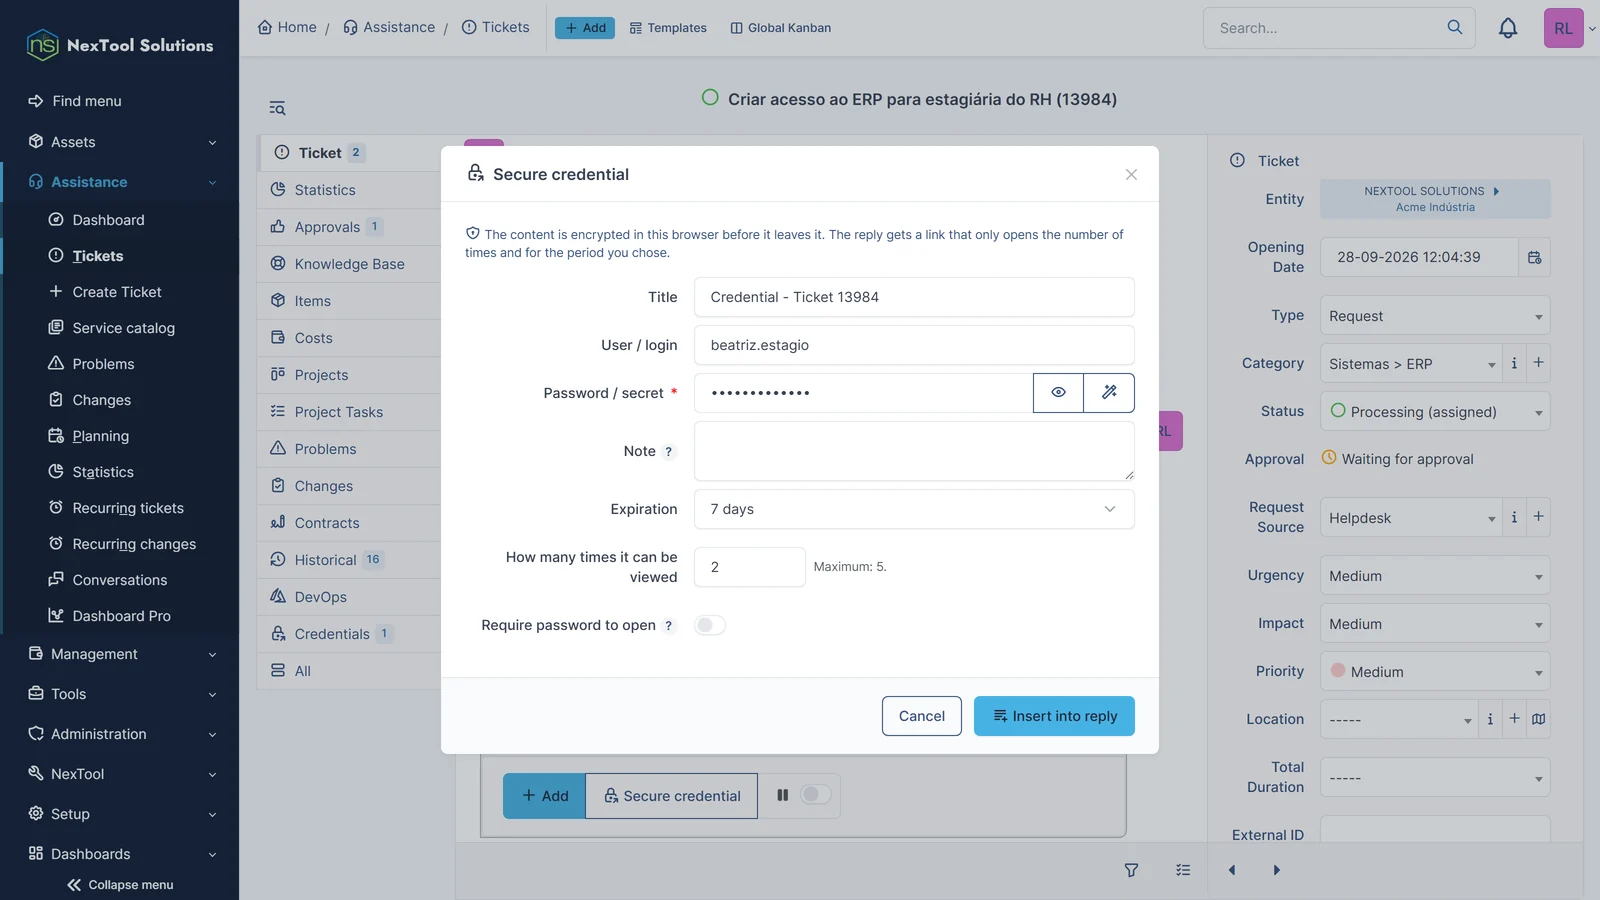Click the map icon beside Location
This screenshot has height=900, width=1600.
coord(1539,719)
